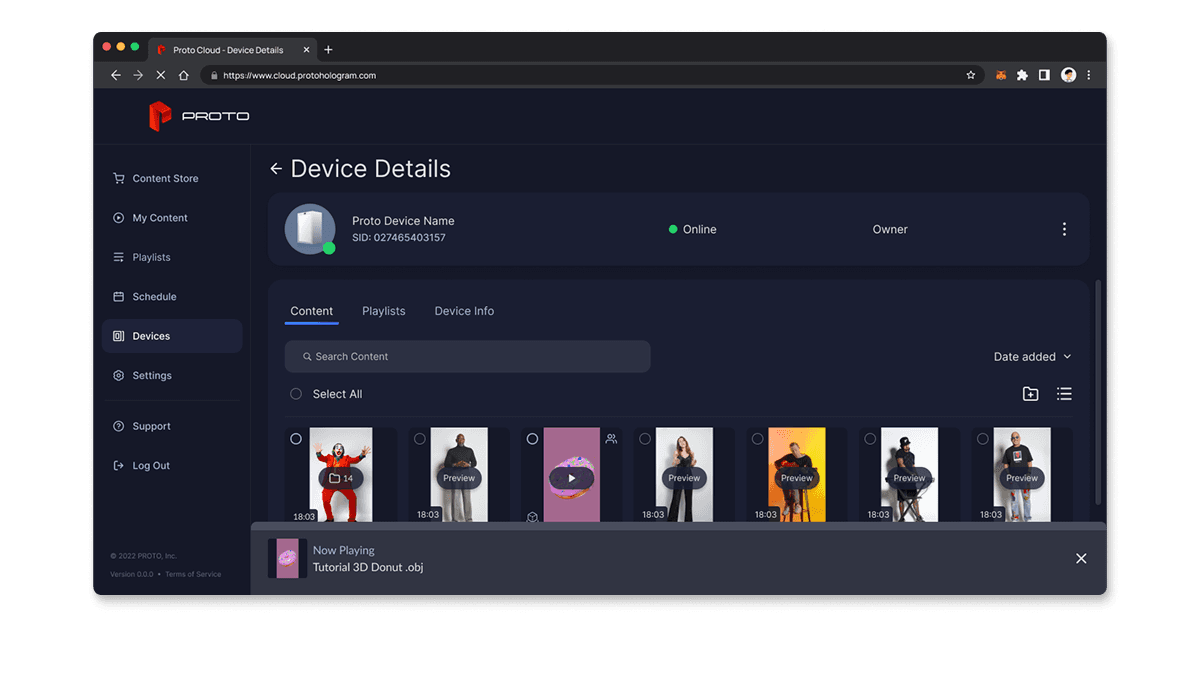Click the browser back arrow
Screen dimensions: 1200x675
(115, 75)
